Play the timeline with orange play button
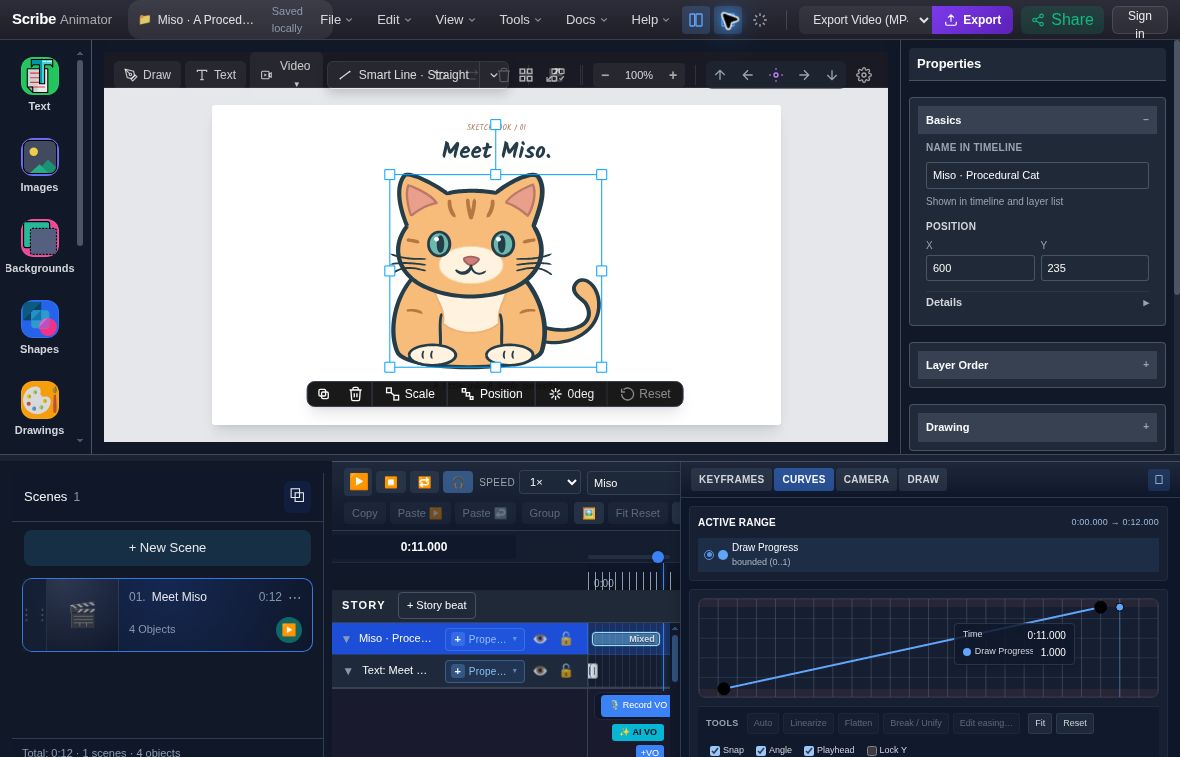The image size is (1180, 757). [359, 482]
